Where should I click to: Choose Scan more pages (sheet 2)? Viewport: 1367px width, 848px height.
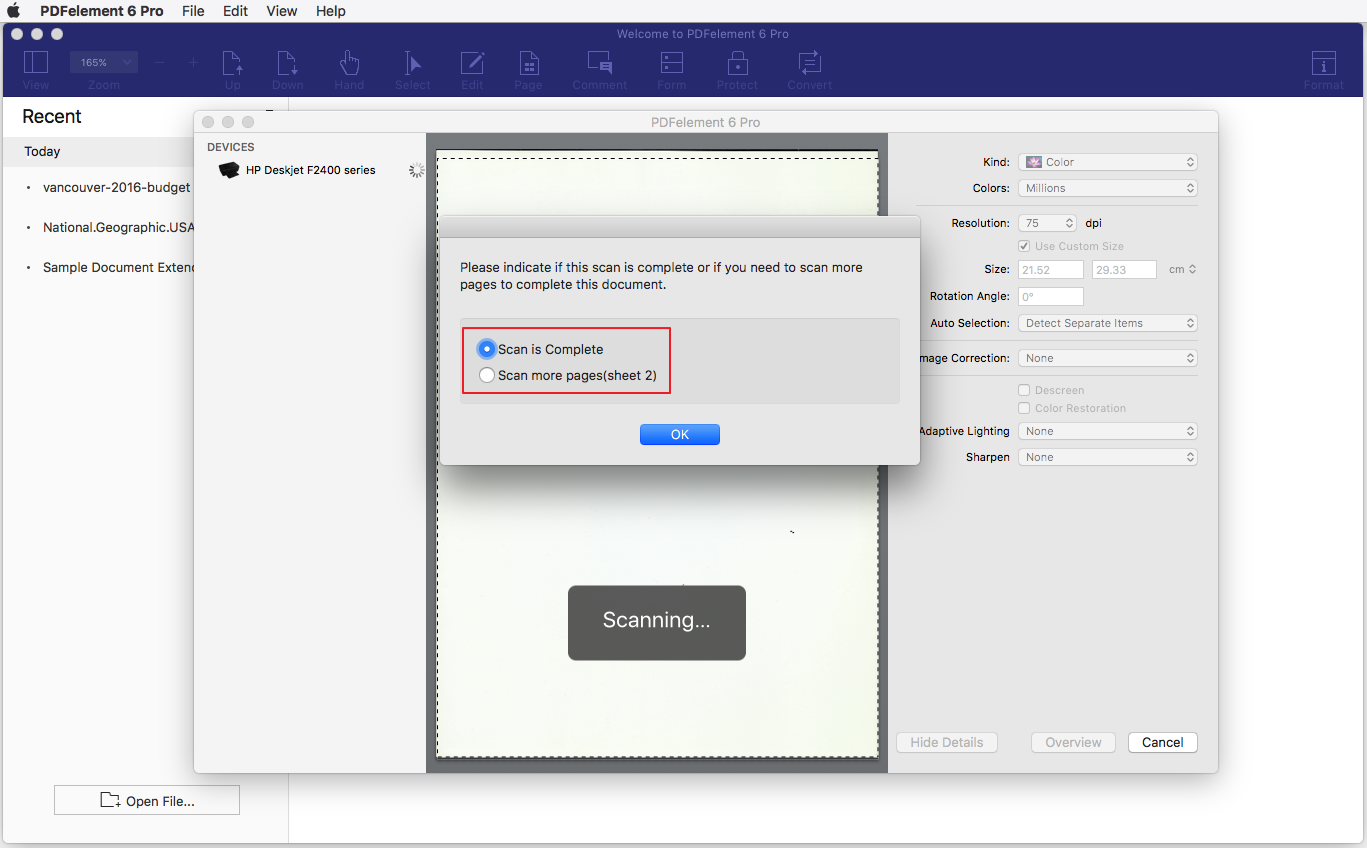[x=487, y=376]
